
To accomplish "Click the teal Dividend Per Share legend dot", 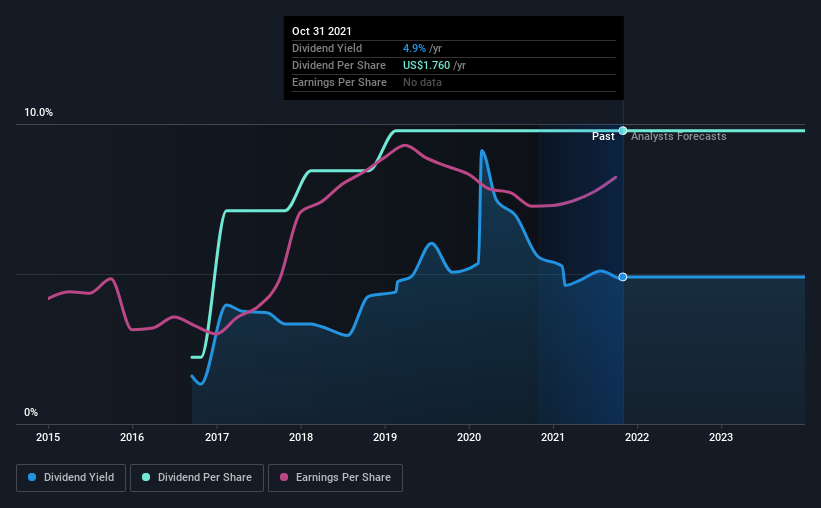I will [146, 477].
